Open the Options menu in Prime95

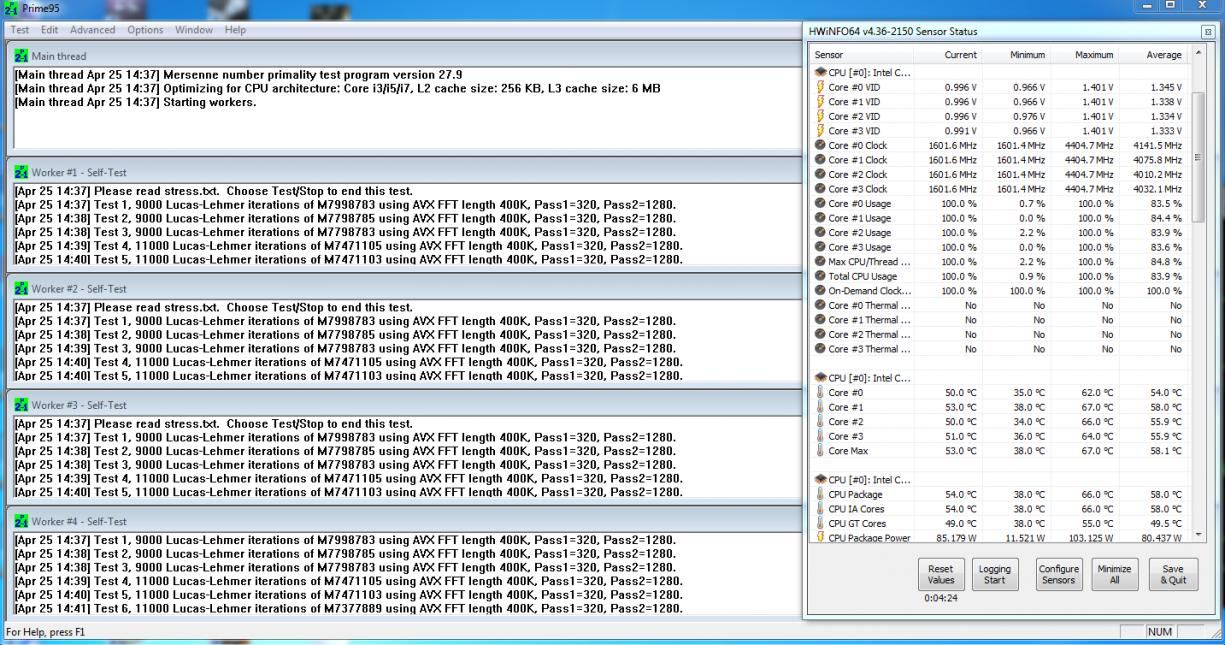coord(145,30)
